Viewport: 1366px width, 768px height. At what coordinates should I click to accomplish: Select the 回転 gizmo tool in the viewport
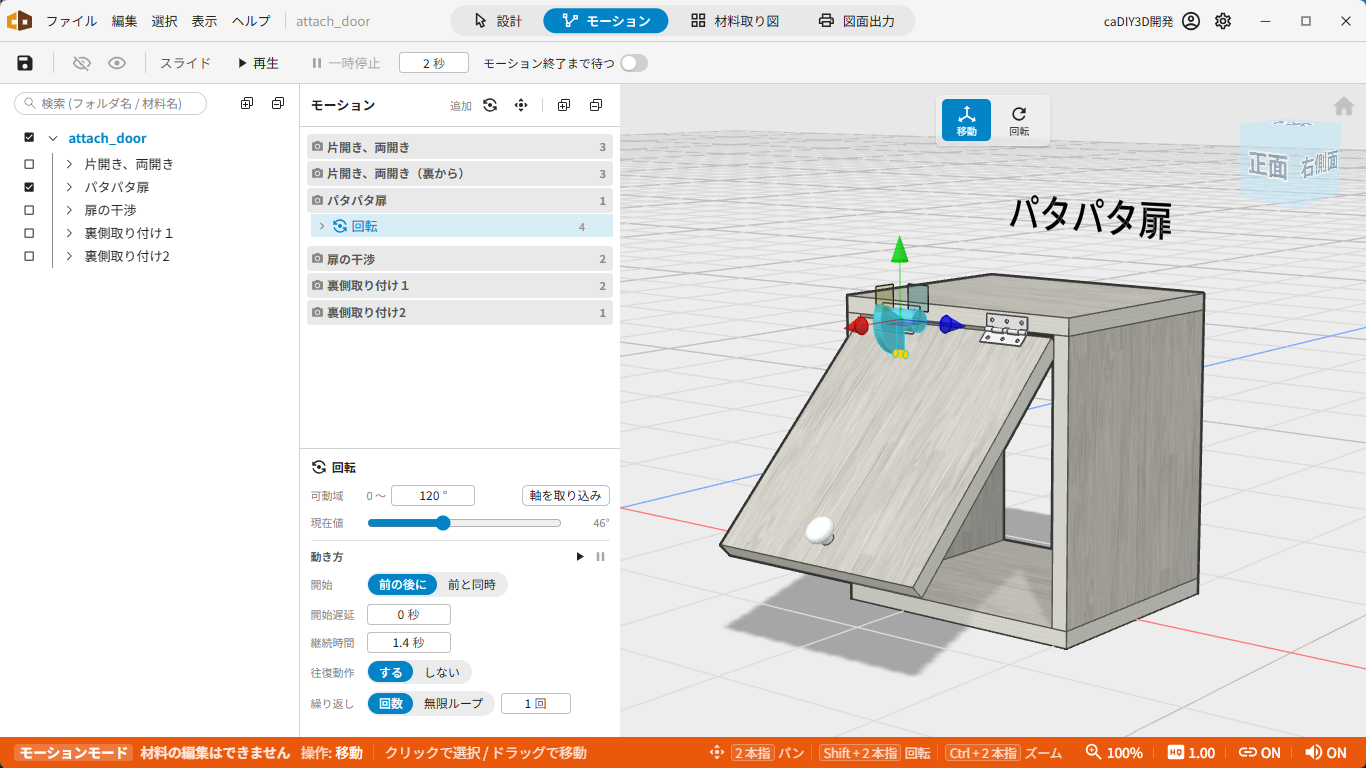(x=1019, y=120)
